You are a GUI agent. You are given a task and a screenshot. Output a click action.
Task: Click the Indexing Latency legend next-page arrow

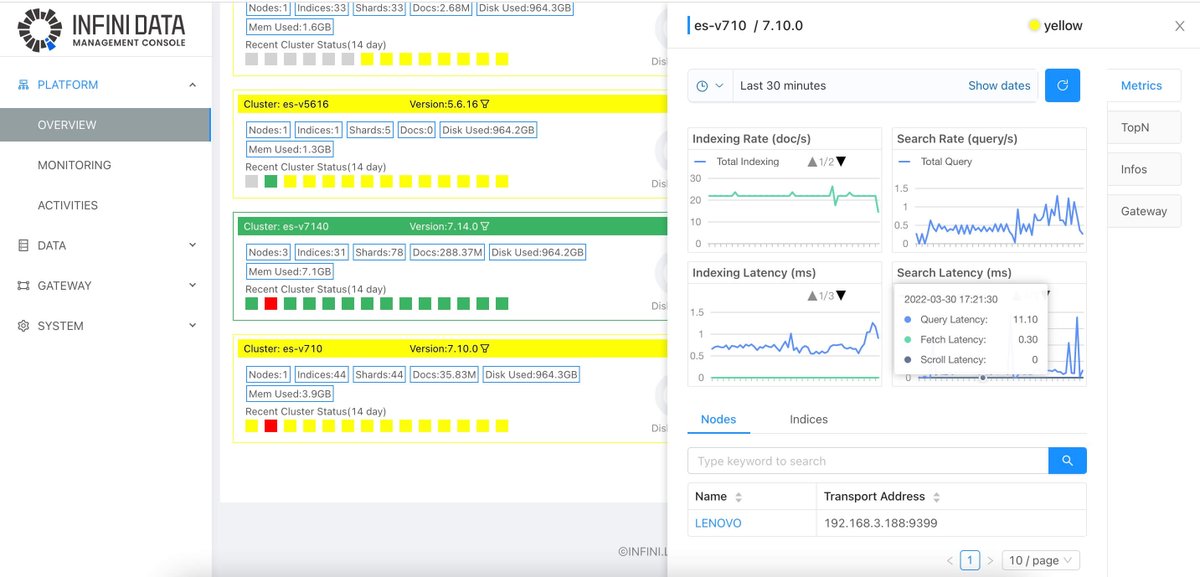click(x=841, y=295)
